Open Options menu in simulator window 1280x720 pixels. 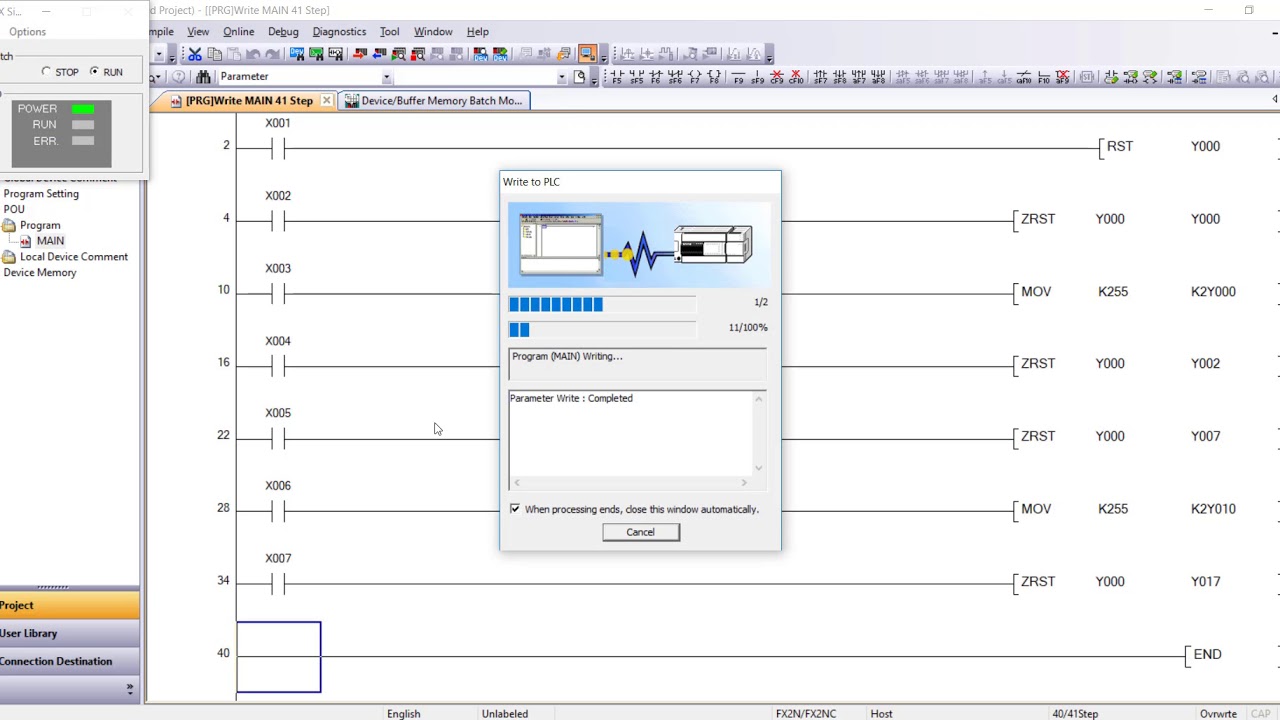click(27, 32)
